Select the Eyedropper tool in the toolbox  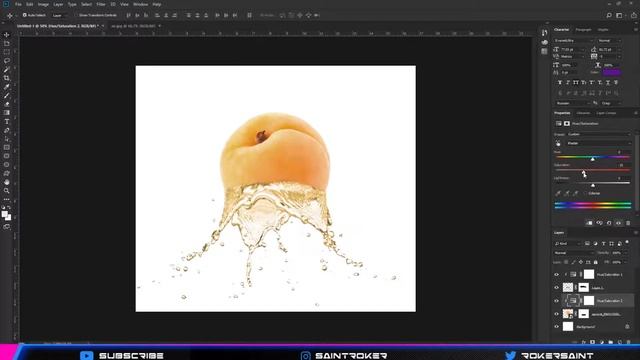[7, 87]
